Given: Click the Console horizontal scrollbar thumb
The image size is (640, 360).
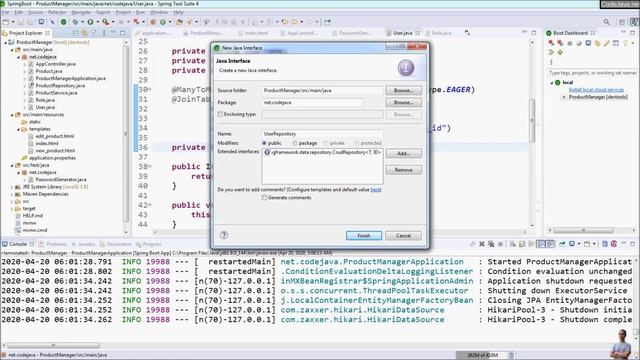Looking at the screenshot, I should (x=53, y=346).
